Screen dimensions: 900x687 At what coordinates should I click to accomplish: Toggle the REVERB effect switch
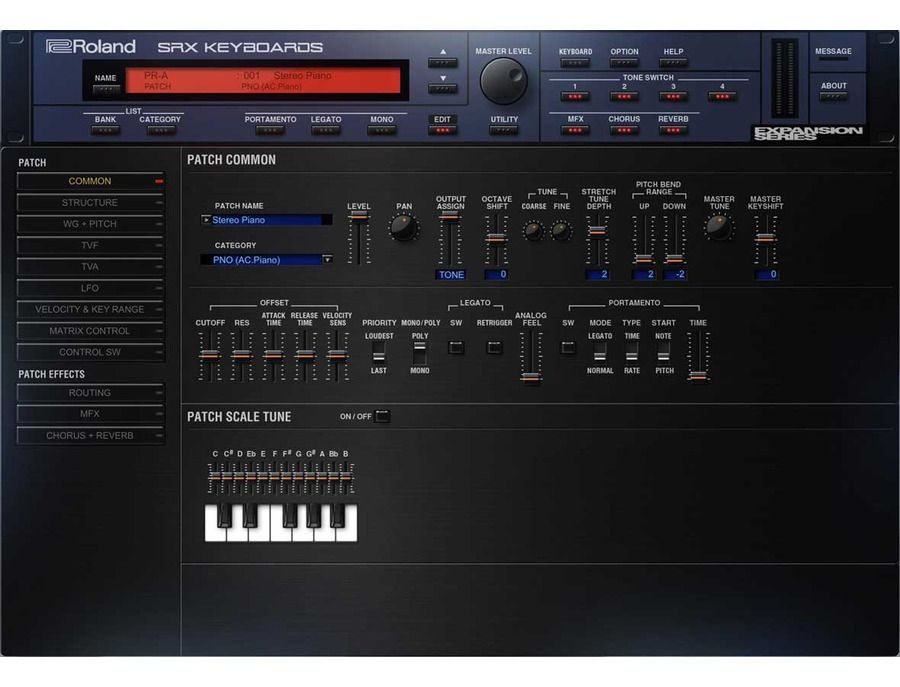673,130
